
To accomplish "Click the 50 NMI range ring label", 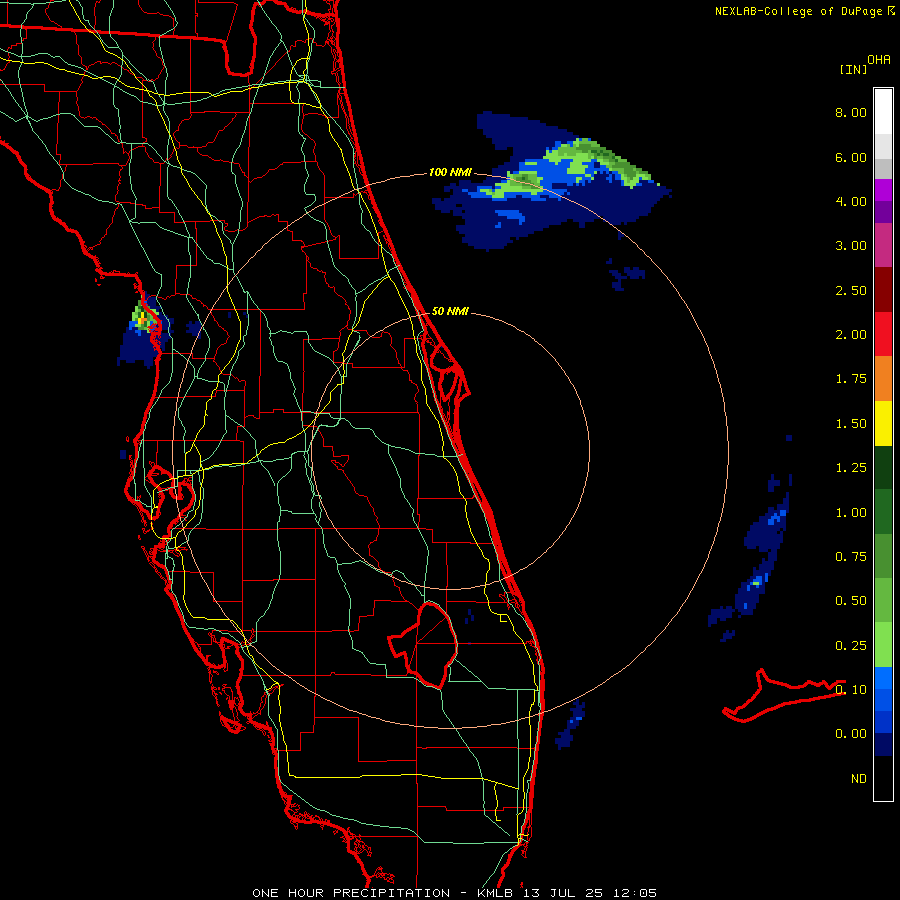I will click(x=450, y=311).
